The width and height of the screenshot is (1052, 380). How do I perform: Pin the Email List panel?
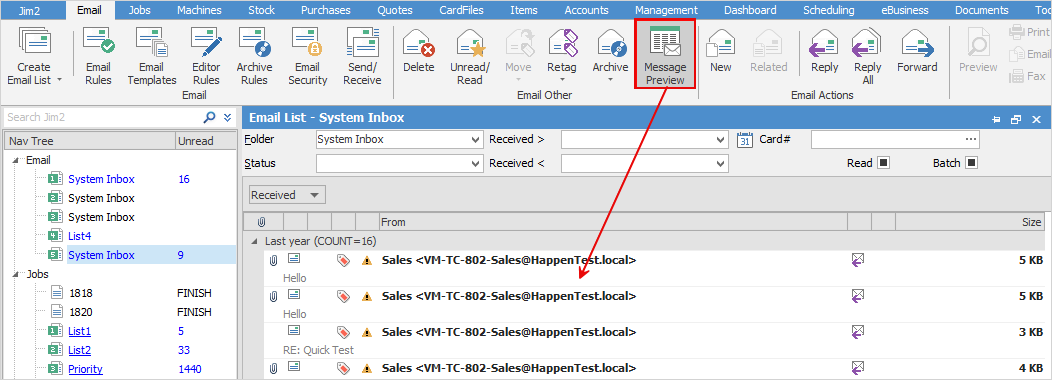click(x=996, y=119)
